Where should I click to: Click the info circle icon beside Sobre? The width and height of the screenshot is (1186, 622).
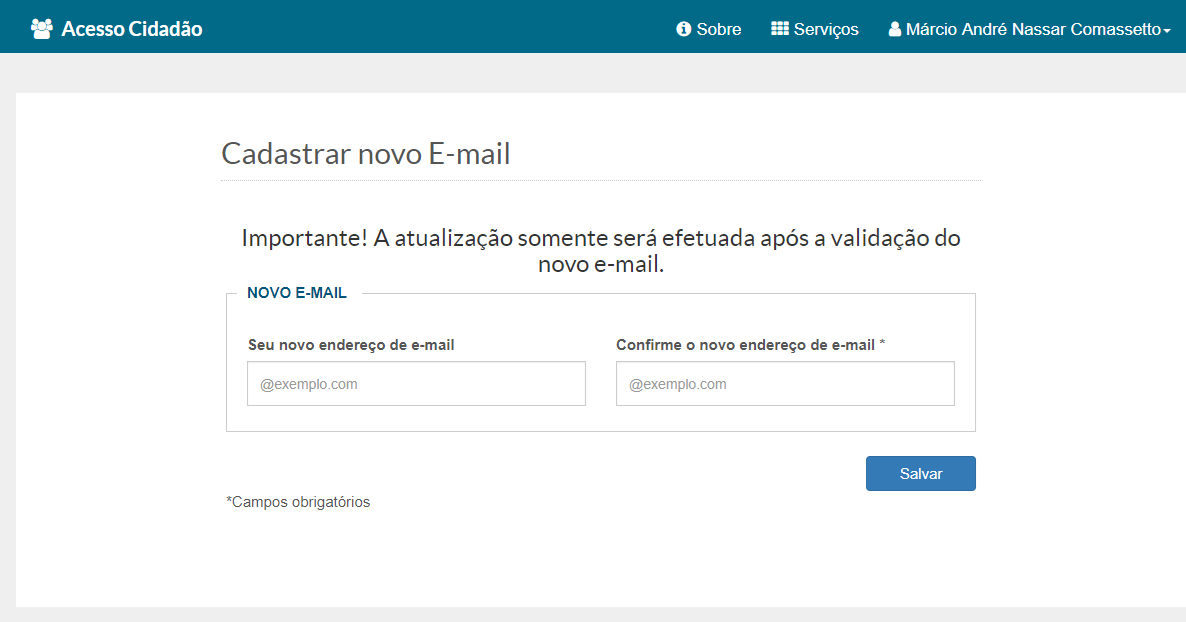pos(684,29)
